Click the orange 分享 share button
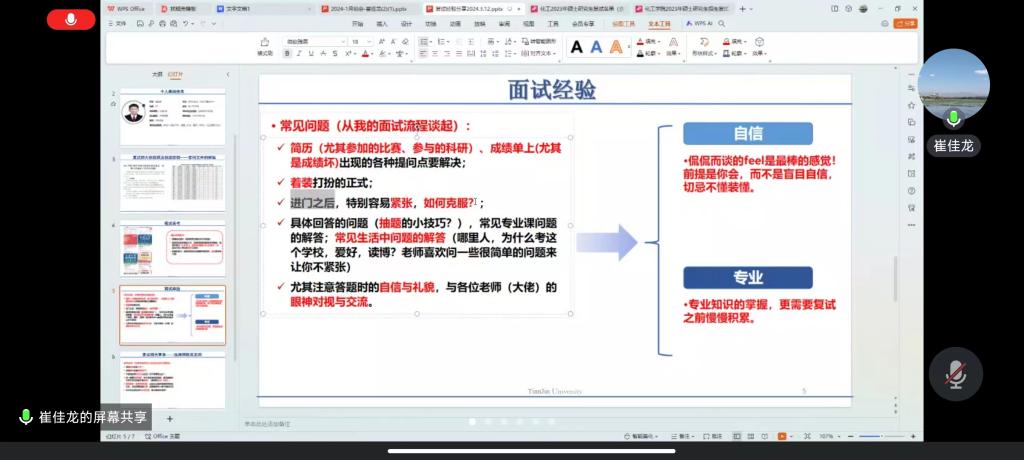Image resolution: width=1024 pixels, height=460 pixels. [906, 22]
